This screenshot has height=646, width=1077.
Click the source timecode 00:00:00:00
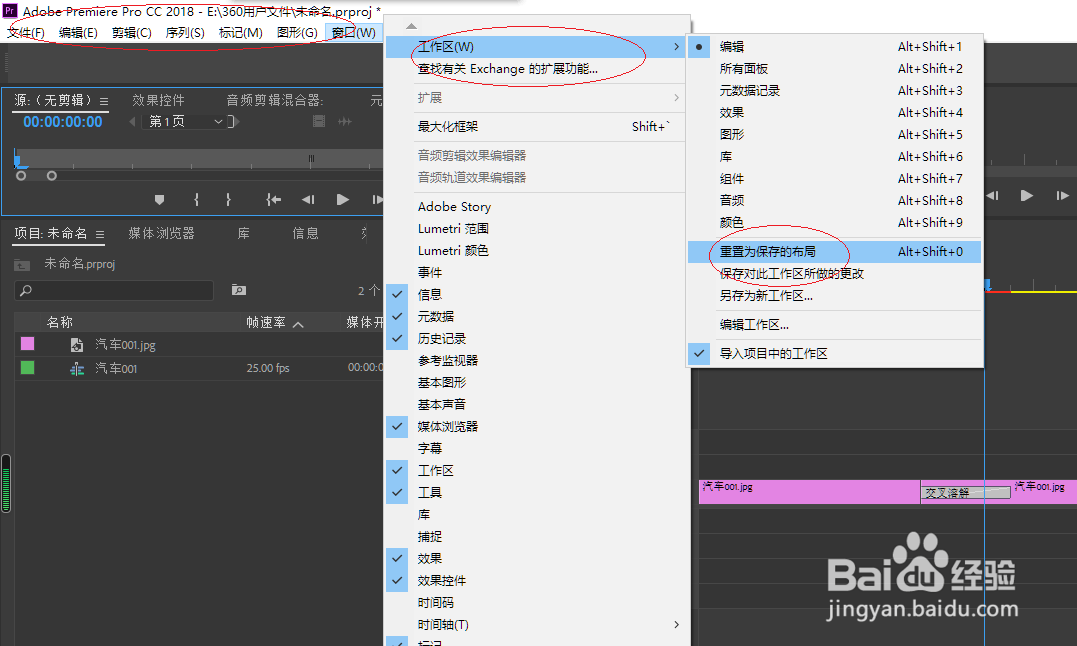coord(63,122)
